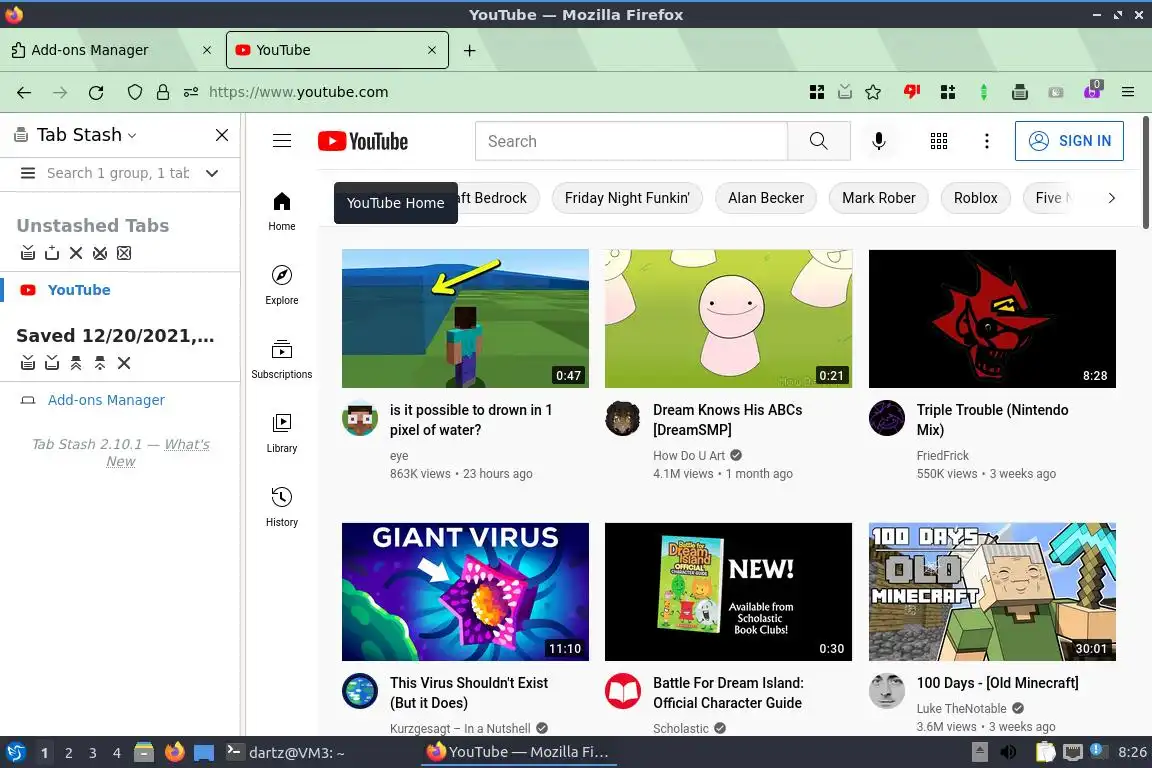Open the GIANT VIRUS video thumbnail

[x=465, y=592]
